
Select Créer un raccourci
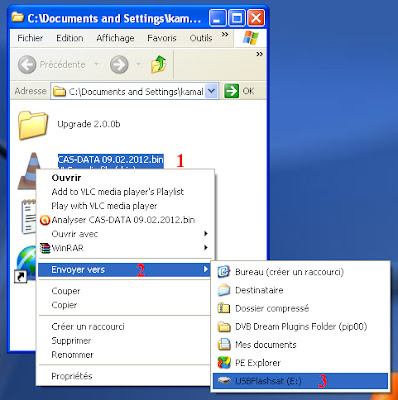[x=125, y=326]
